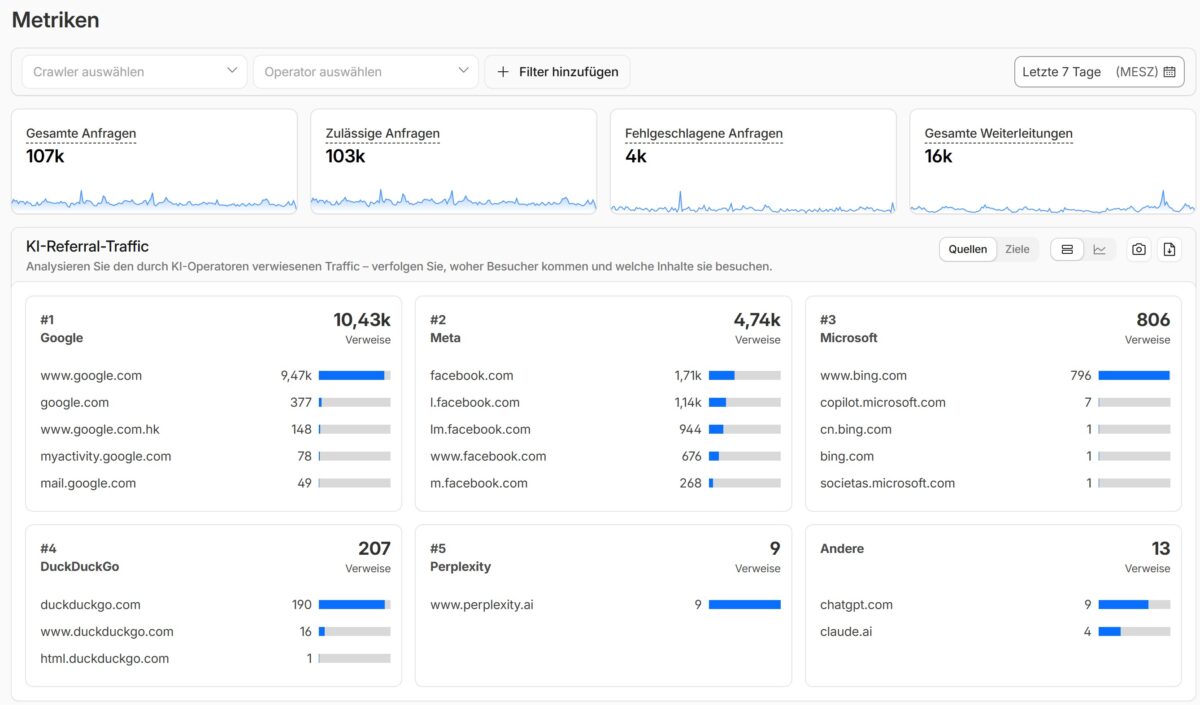
Task: Click the KI-Referral-Traffic section title
Action: (x=88, y=246)
